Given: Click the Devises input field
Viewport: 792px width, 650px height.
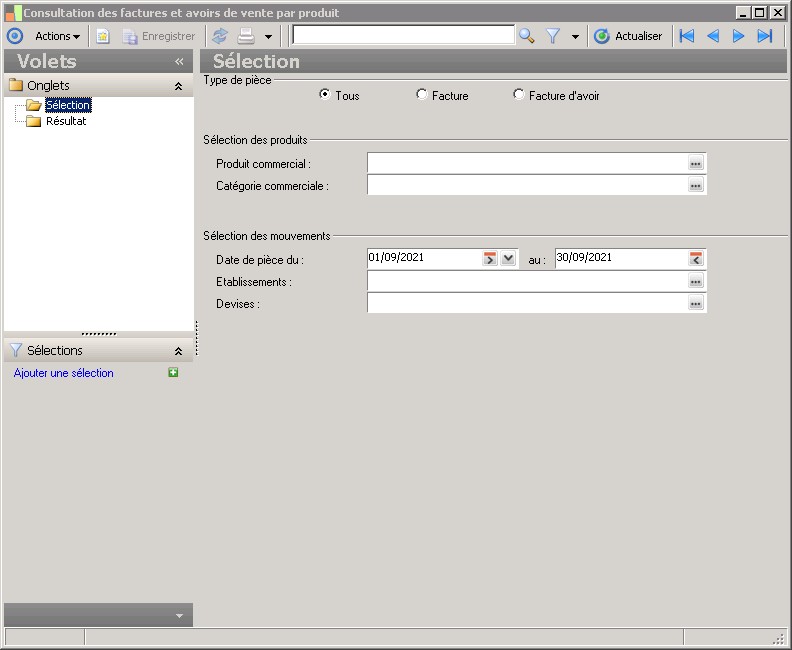Looking at the screenshot, I should click(527, 304).
